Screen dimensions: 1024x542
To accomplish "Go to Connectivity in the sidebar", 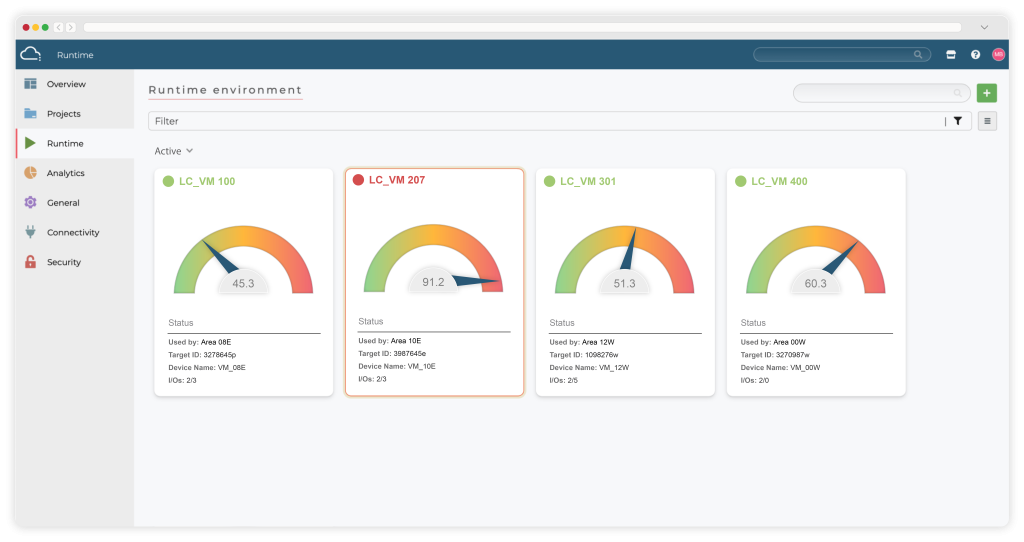I will coord(73,232).
